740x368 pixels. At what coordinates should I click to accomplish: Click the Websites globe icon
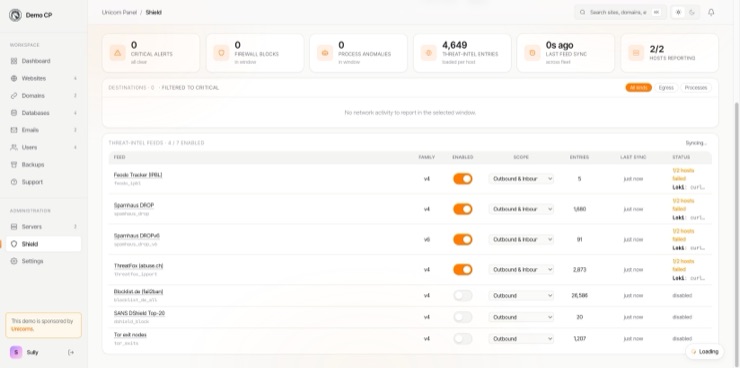pos(14,78)
